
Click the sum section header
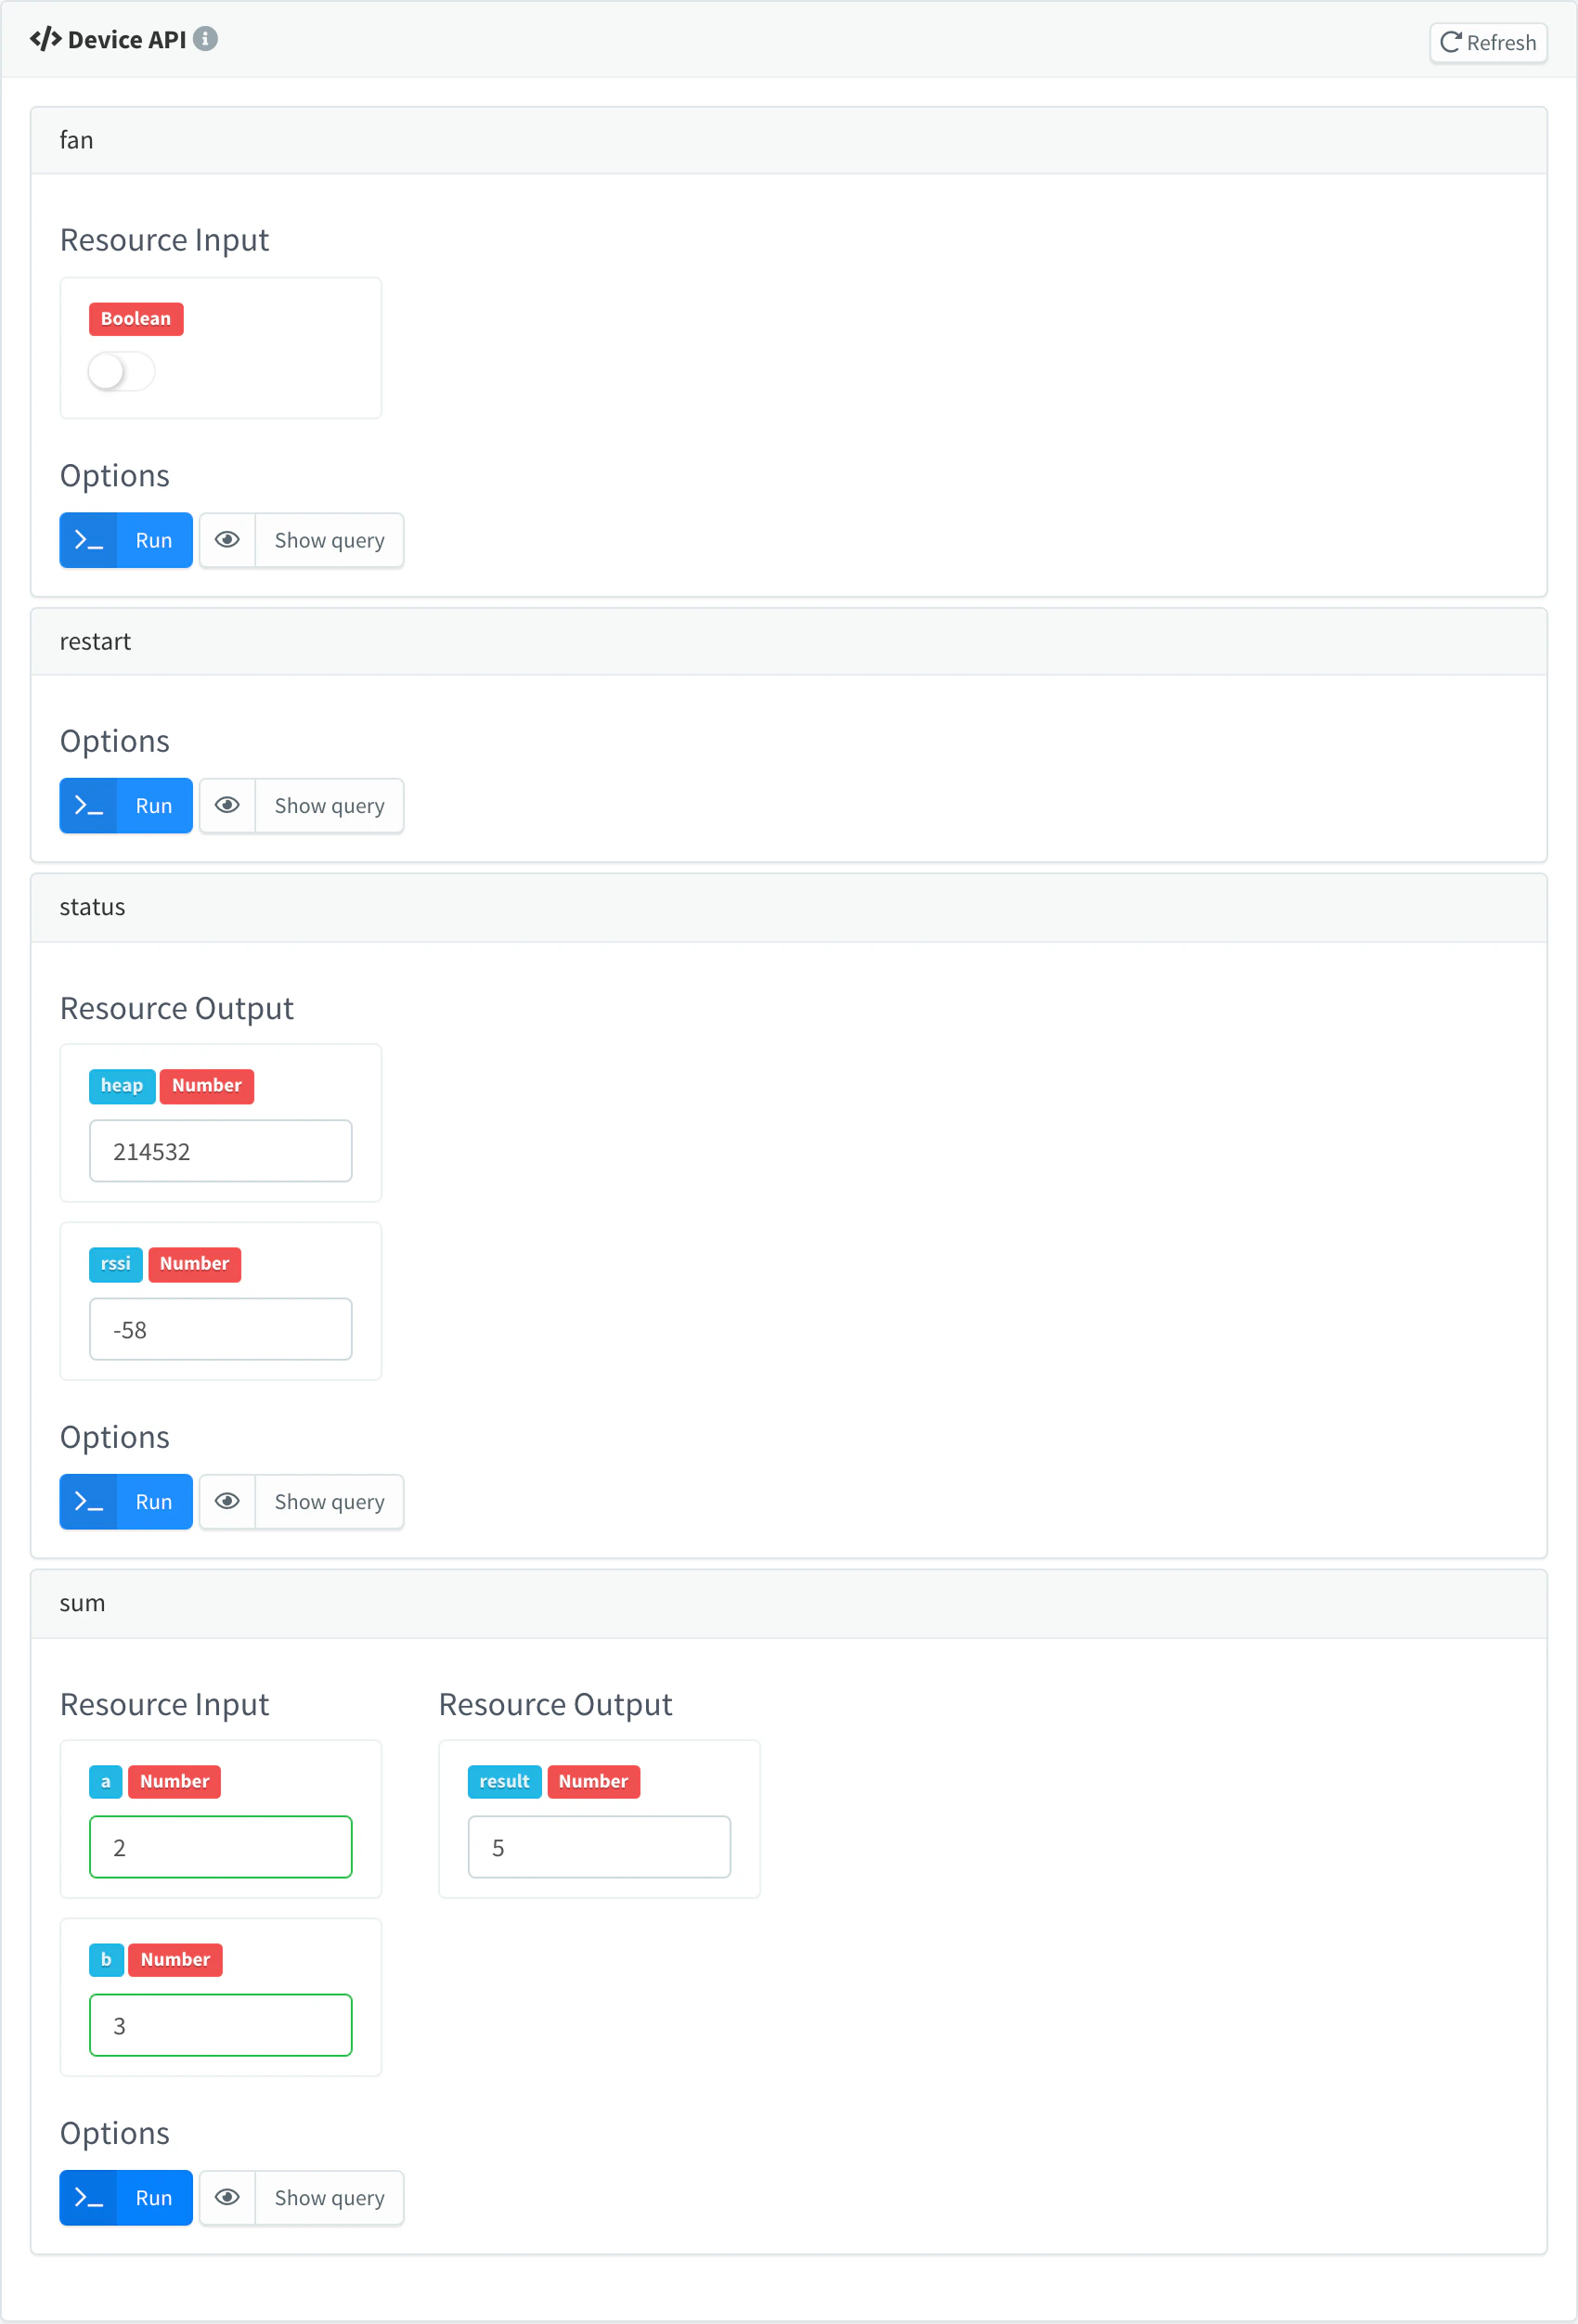point(789,1604)
